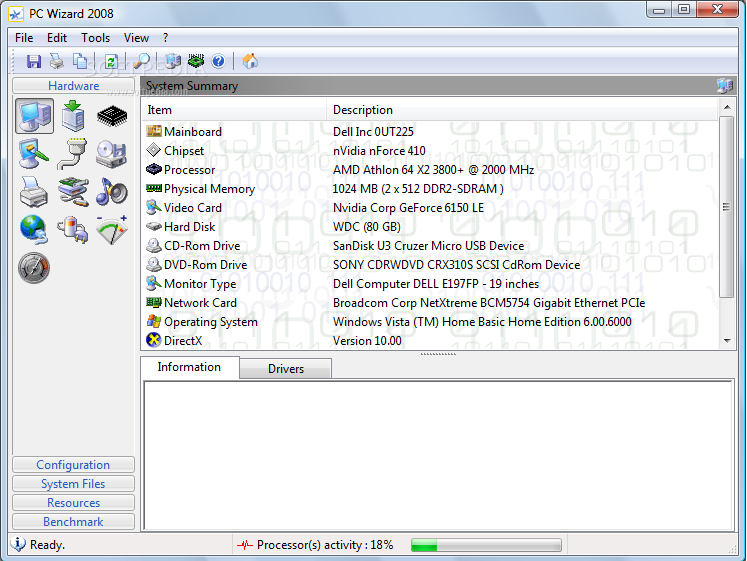This screenshot has height=561, width=747.
Task: Open the Tools menu
Action: click(x=95, y=38)
